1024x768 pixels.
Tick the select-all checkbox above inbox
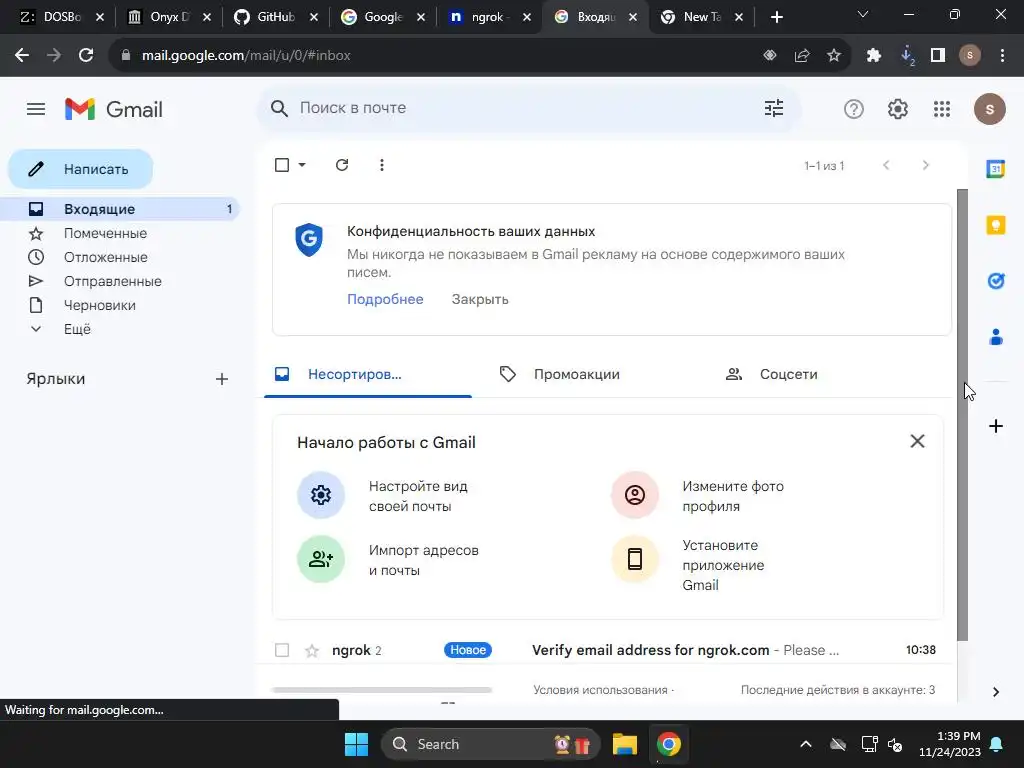coord(282,165)
